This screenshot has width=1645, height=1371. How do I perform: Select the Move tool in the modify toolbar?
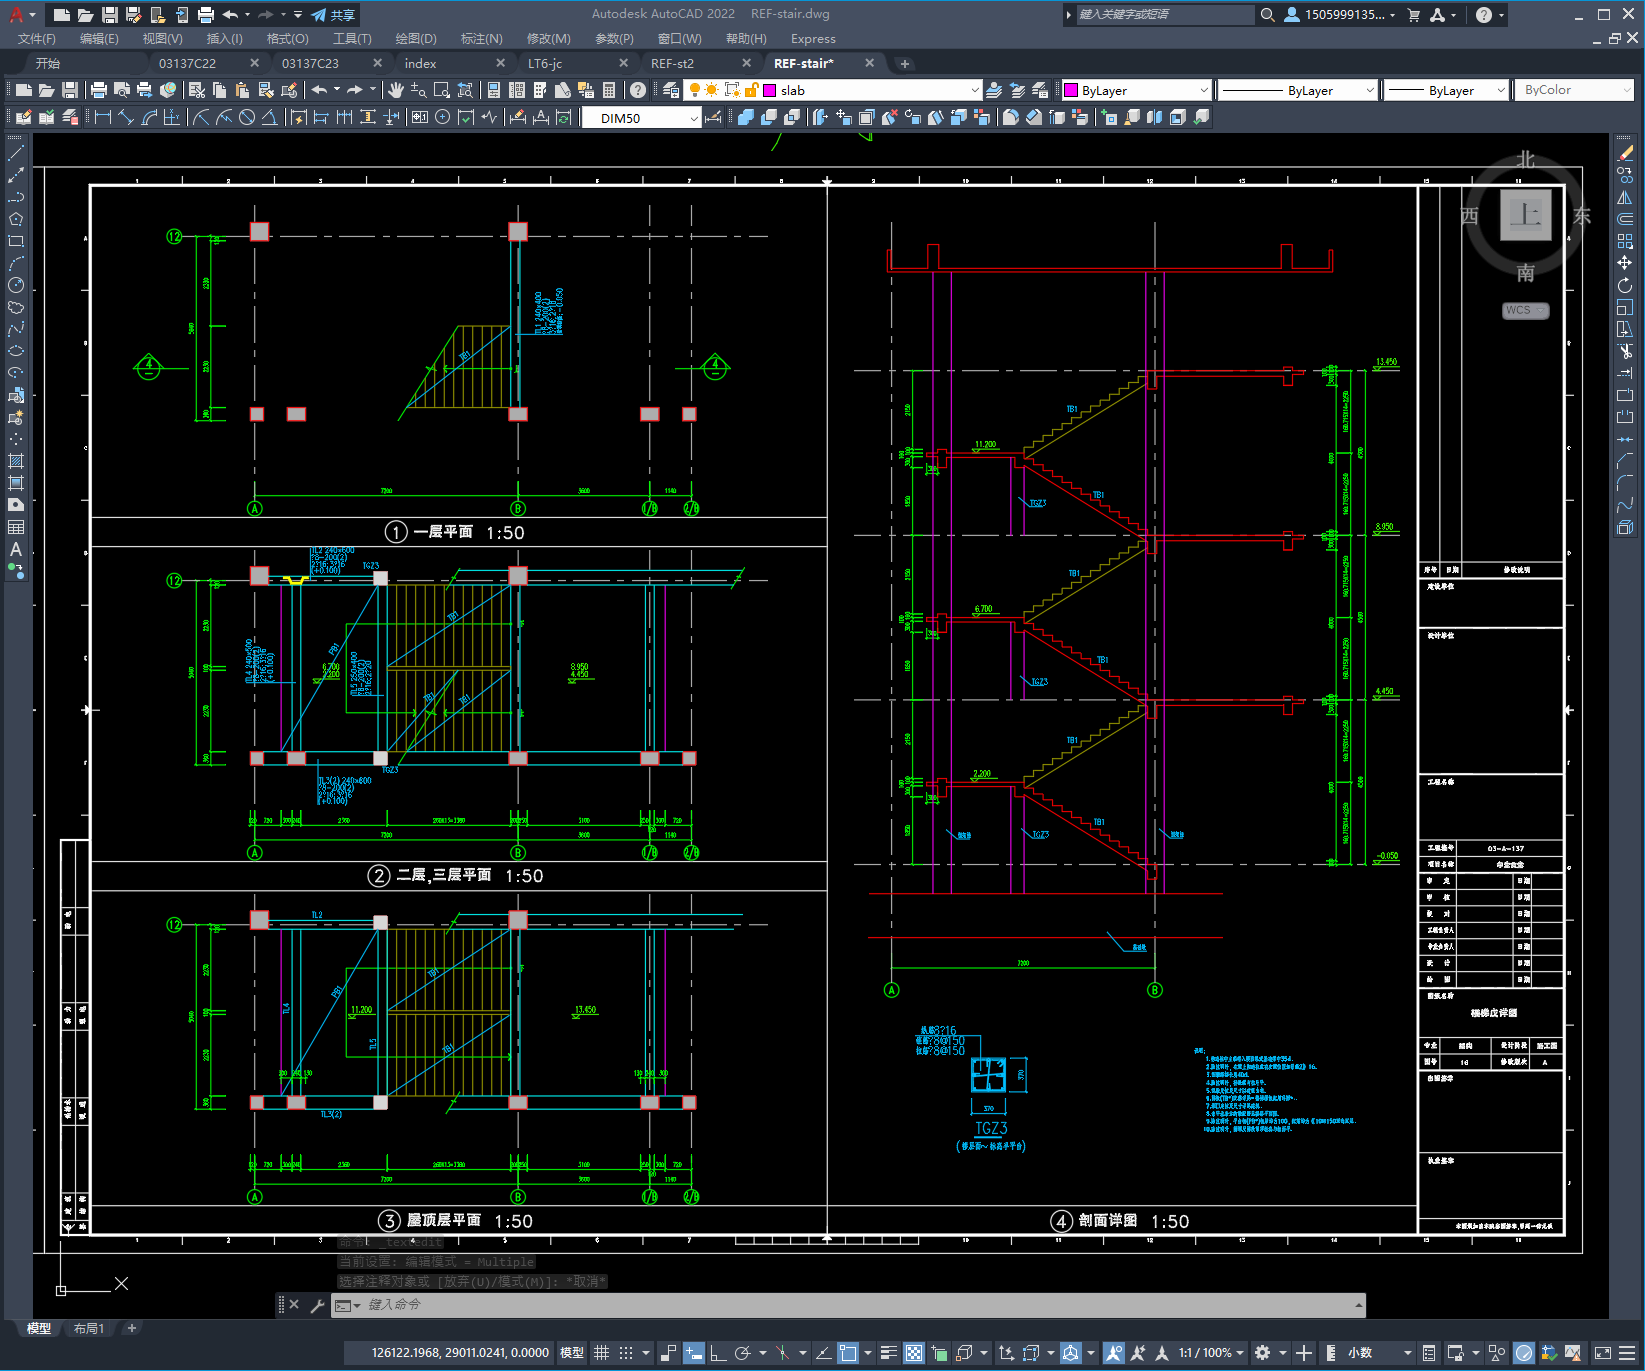tap(1625, 263)
